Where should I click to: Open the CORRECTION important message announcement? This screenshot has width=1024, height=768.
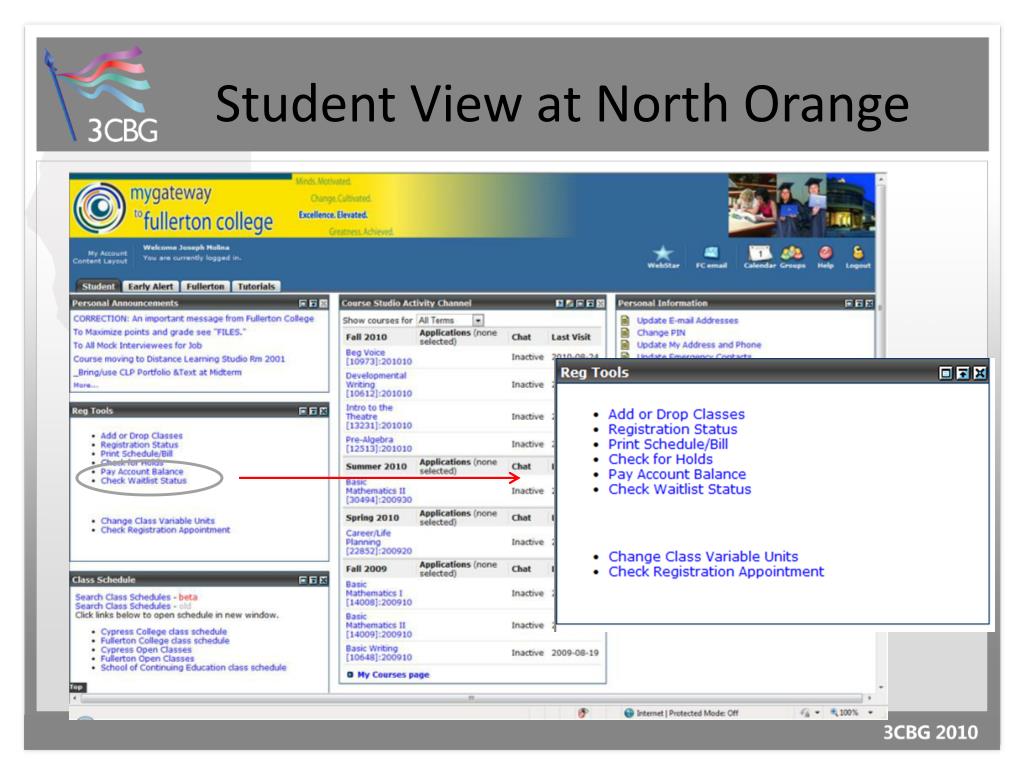193,319
